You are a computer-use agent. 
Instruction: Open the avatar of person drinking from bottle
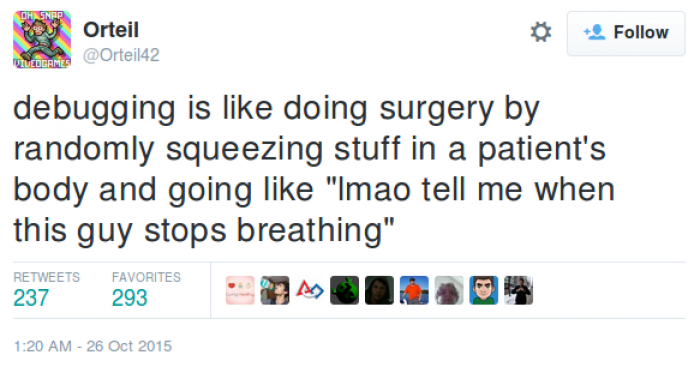point(275,290)
